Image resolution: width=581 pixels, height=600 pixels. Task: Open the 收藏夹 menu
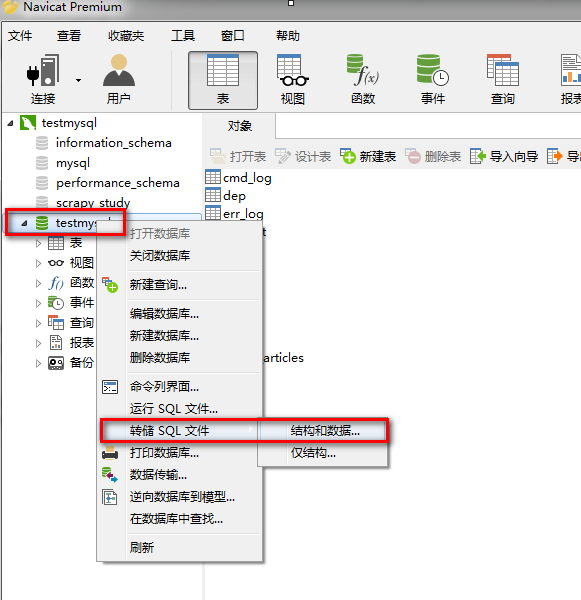tap(126, 36)
